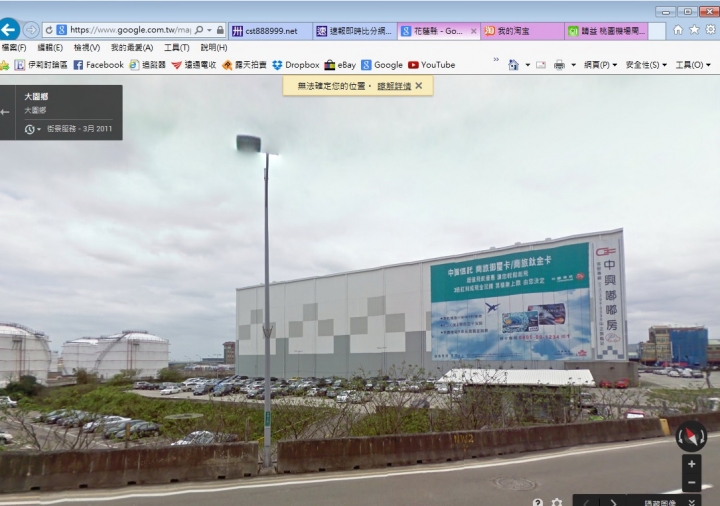720x506 pixels.
Task: Switch to the green-icon tab on the far right
Action: [x=607, y=31]
